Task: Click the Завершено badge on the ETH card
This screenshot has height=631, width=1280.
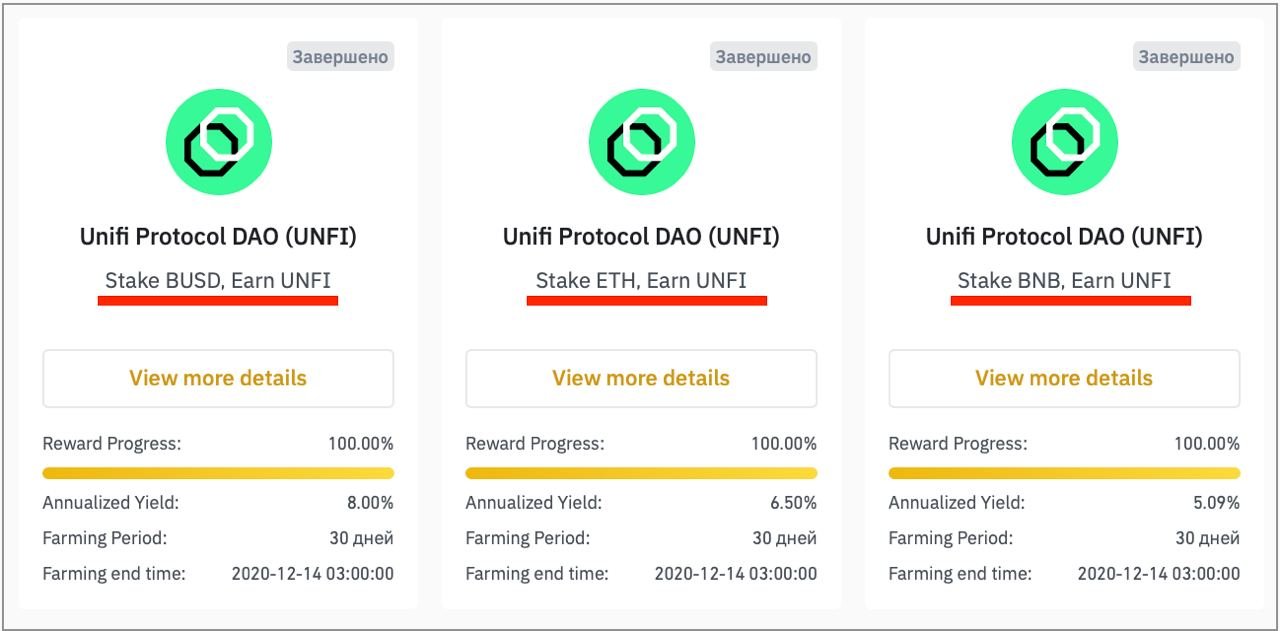Action: click(x=763, y=56)
